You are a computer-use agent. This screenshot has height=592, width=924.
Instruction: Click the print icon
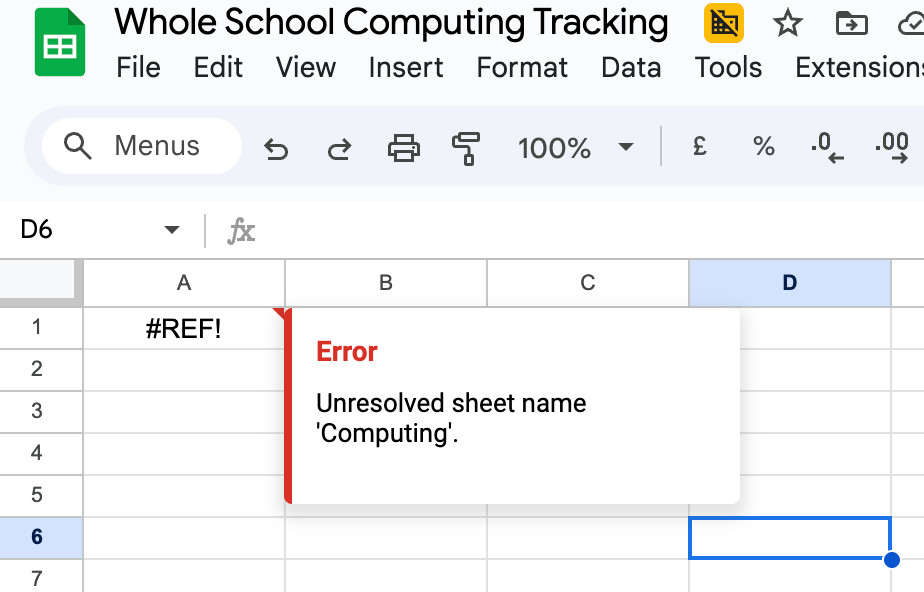pos(404,148)
